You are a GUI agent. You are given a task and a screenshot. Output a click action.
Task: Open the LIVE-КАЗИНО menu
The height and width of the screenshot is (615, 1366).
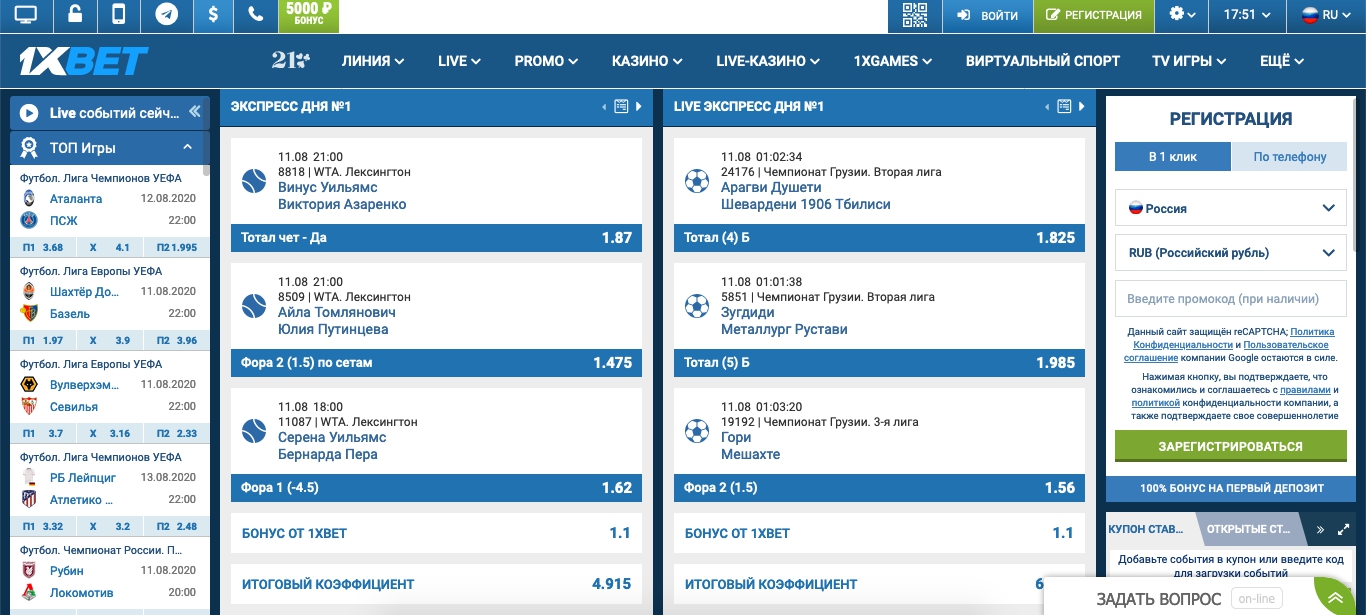(768, 61)
